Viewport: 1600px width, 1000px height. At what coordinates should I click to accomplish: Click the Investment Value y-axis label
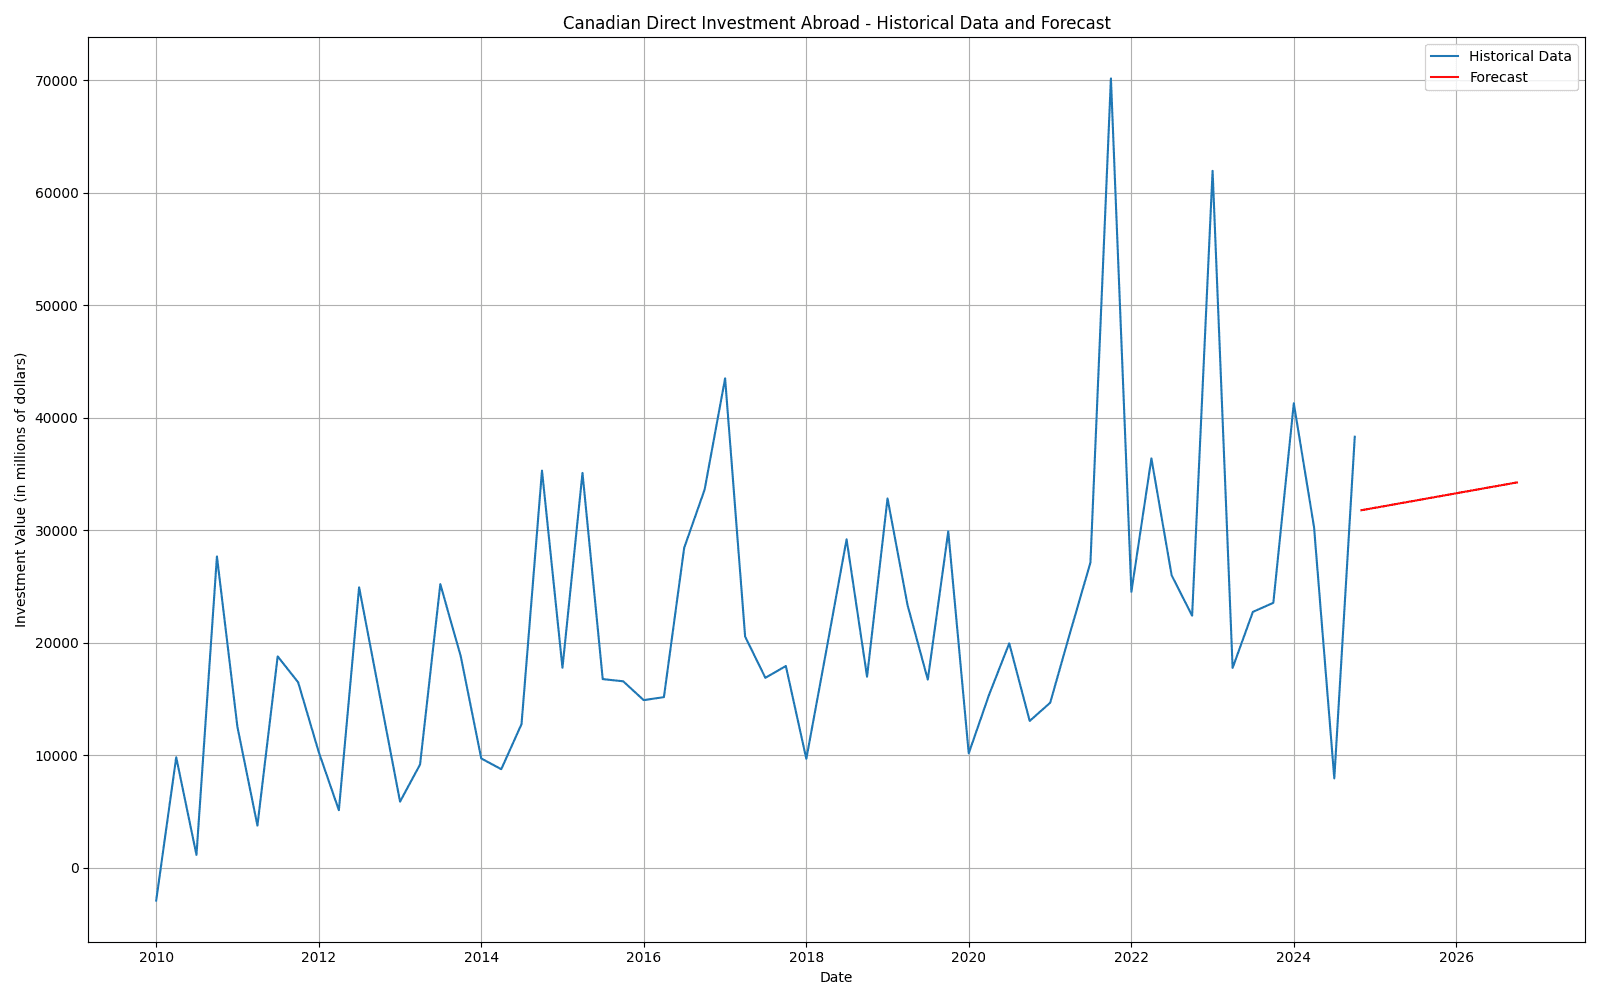(21, 490)
